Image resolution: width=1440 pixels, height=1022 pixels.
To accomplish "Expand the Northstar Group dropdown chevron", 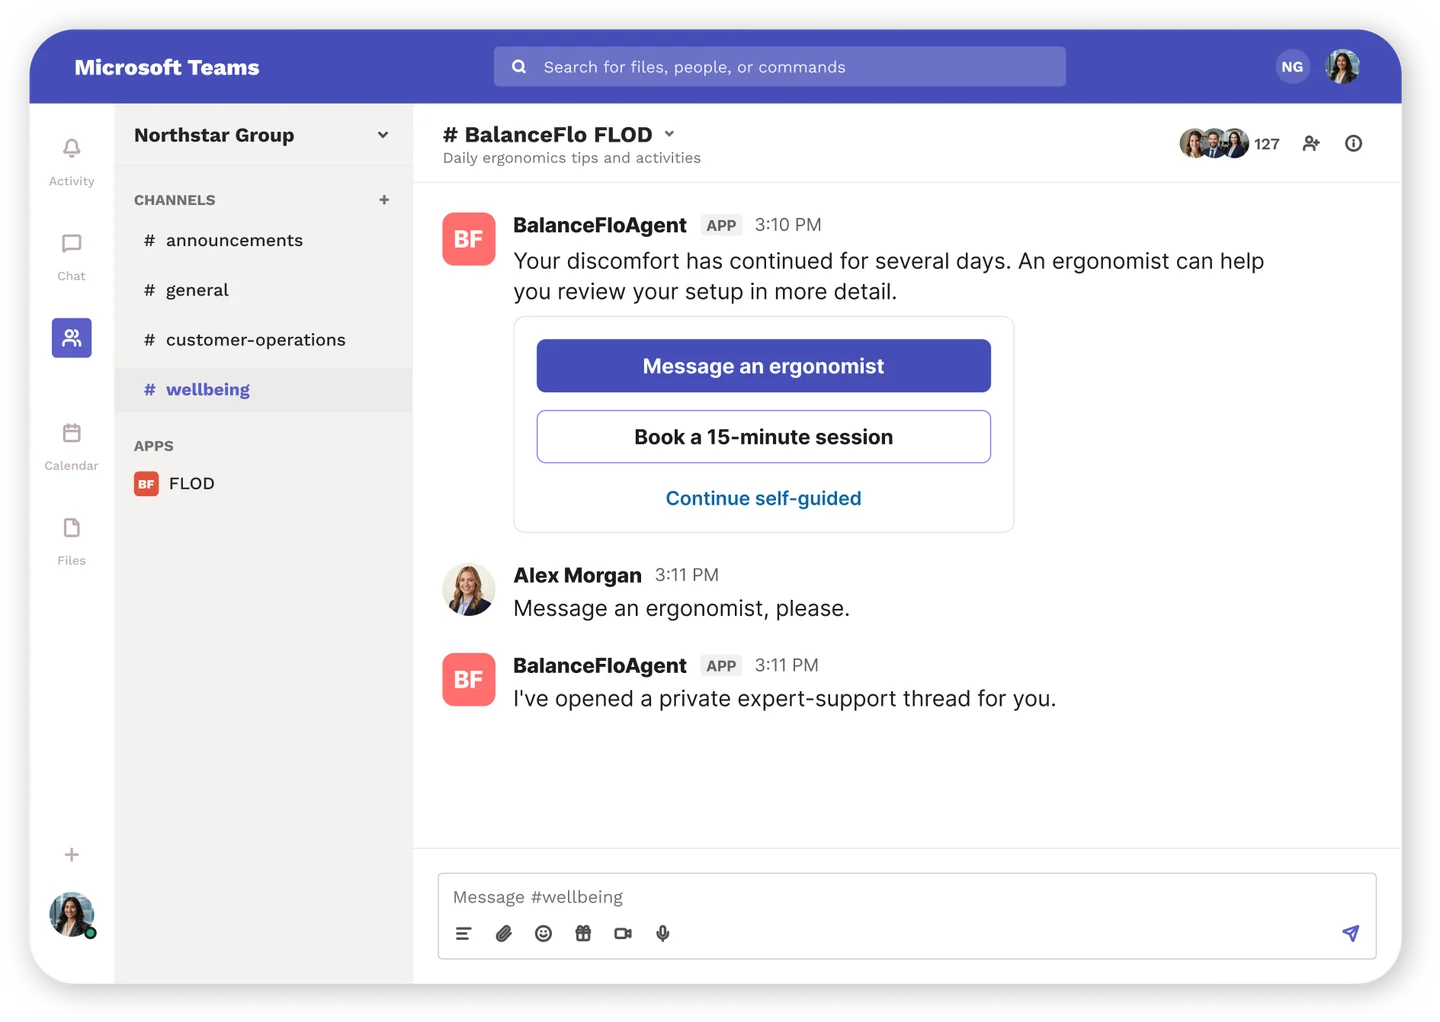I will tap(383, 135).
